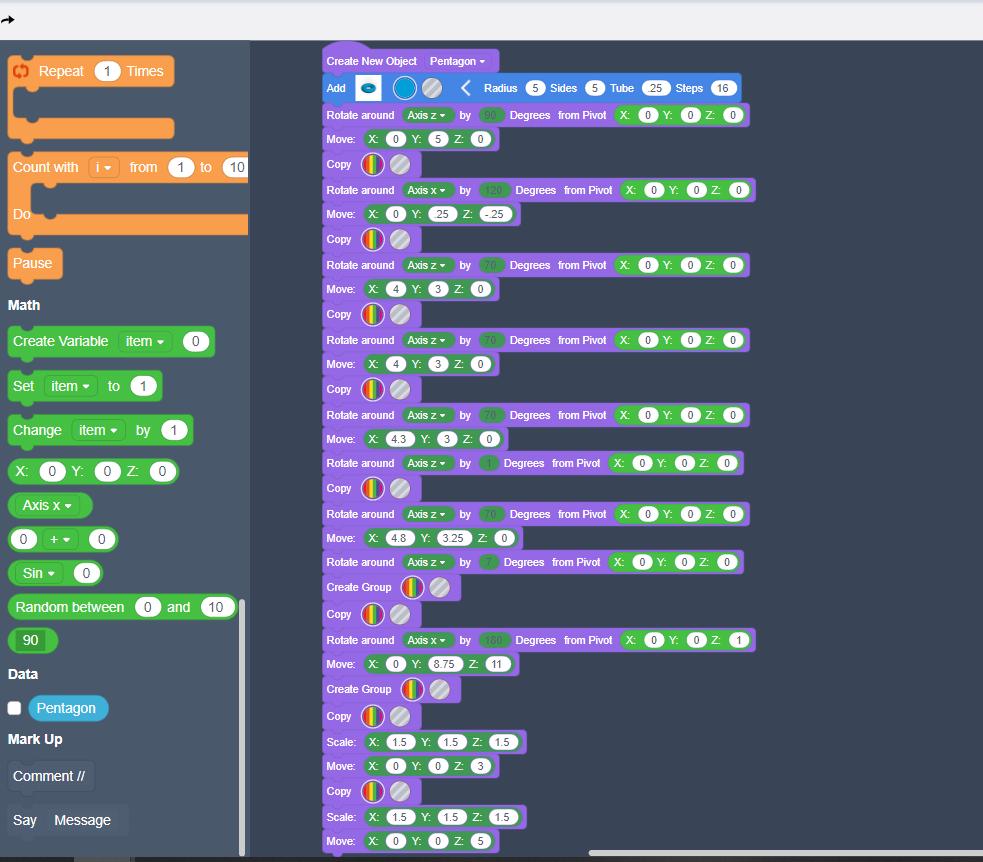This screenshot has height=862, width=983.
Task: Open the color picker in the Add block
Action: pyautogui.click(x=405, y=88)
